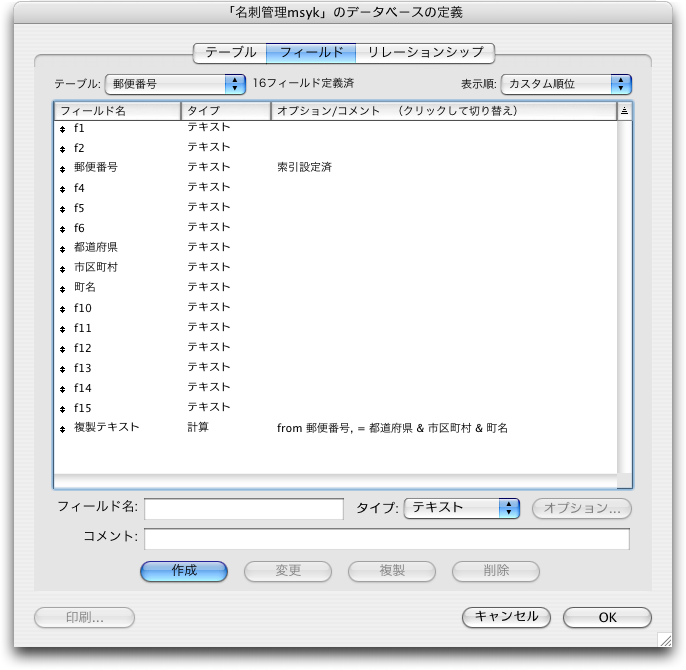
Task: Click the reorder handle beside 町名 field
Action: coord(63,289)
